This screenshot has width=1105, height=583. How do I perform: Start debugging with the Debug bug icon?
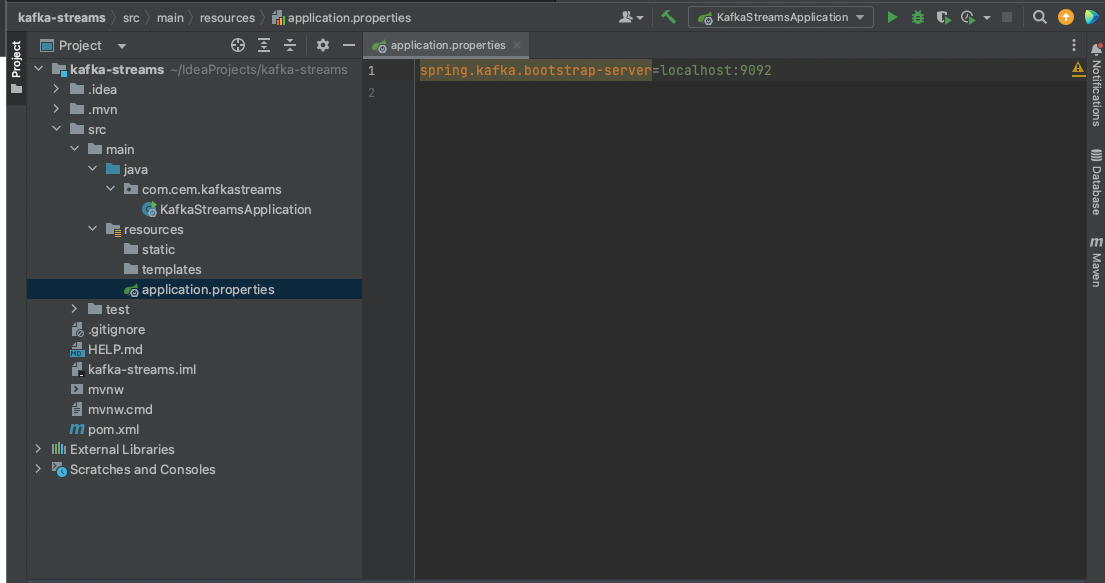coord(917,17)
